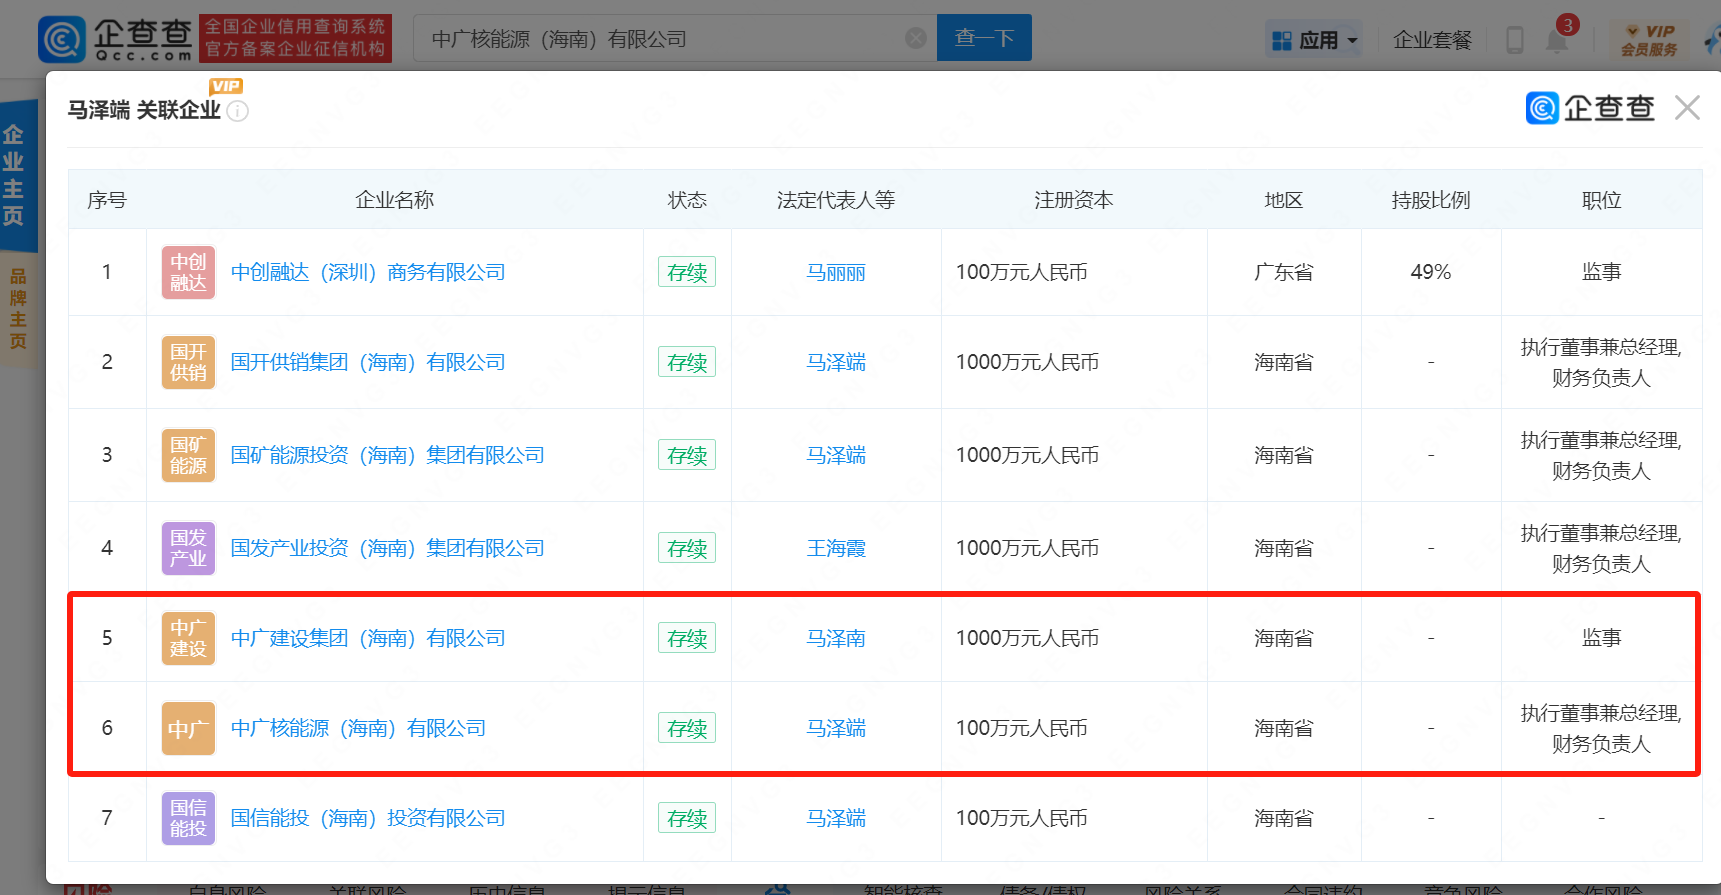The width and height of the screenshot is (1721, 895).
Task: Click the 中广建设 company logo icon
Action: (188, 638)
